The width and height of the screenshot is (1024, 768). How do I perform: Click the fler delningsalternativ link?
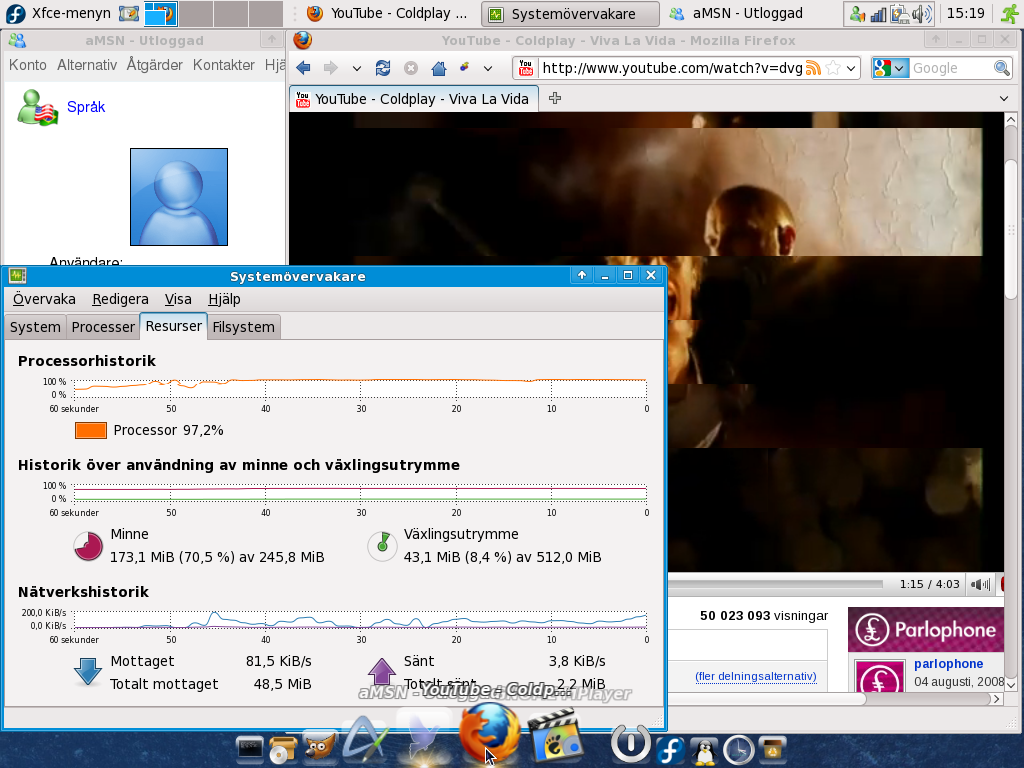click(756, 676)
